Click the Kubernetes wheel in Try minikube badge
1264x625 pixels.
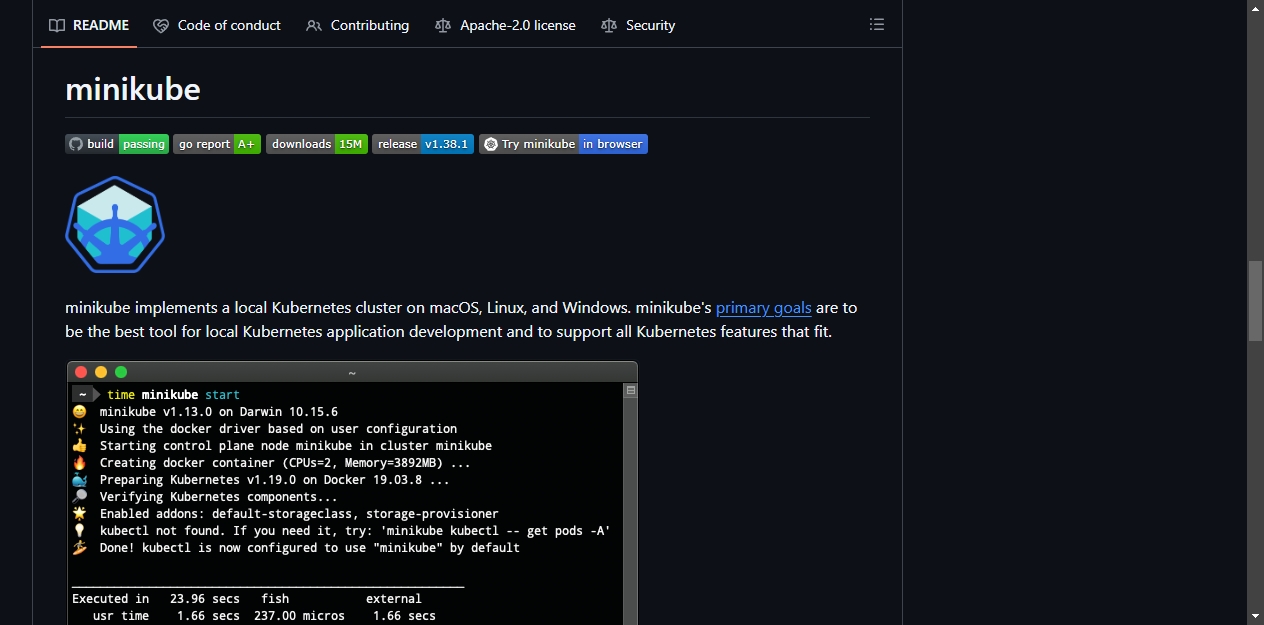(x=490, y=144)
